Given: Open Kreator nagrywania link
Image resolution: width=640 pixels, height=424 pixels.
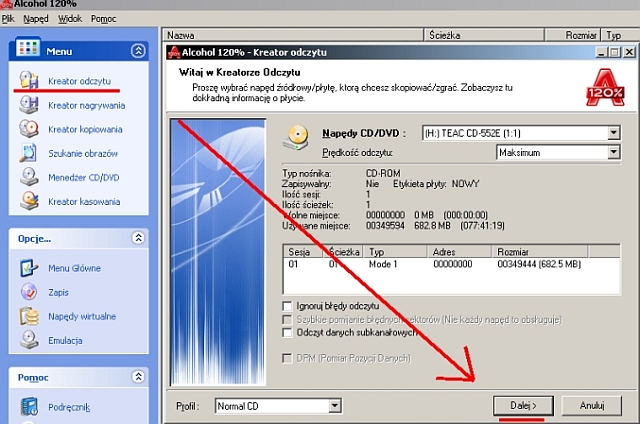Looking at the screenshot, I should [x=87, y=105].
